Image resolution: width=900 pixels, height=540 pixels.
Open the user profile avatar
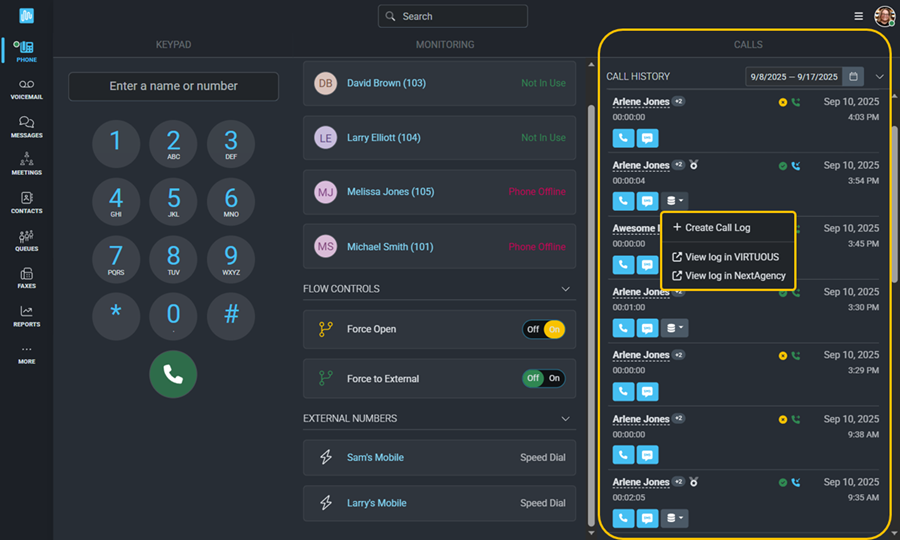885,16
